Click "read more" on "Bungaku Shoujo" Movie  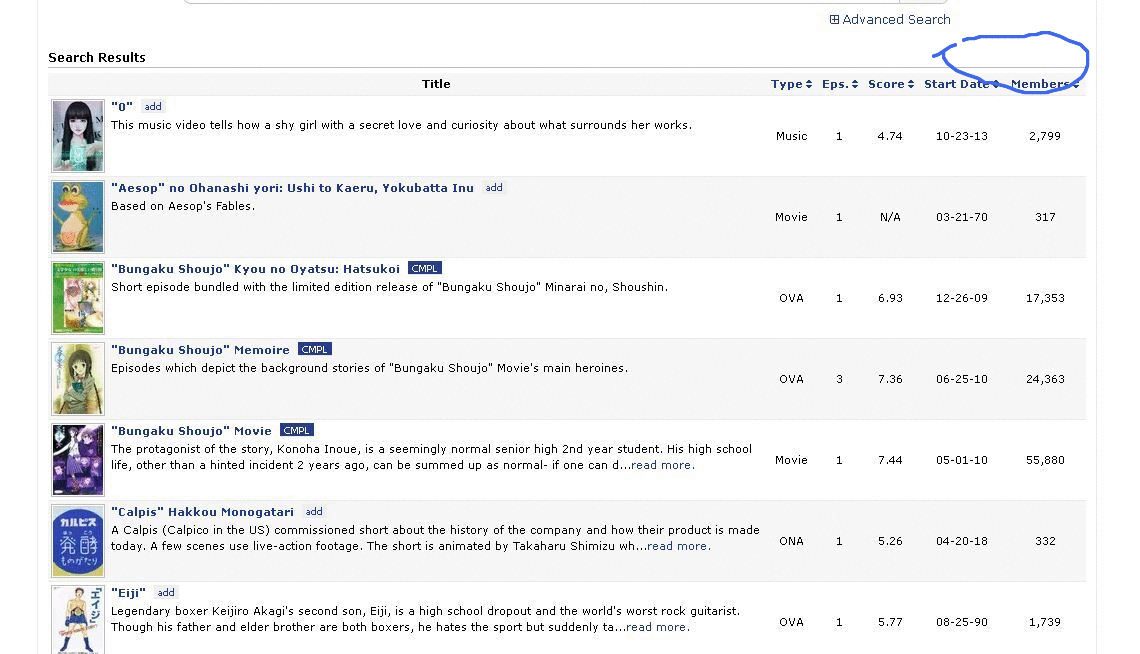[x=661, y=465]
